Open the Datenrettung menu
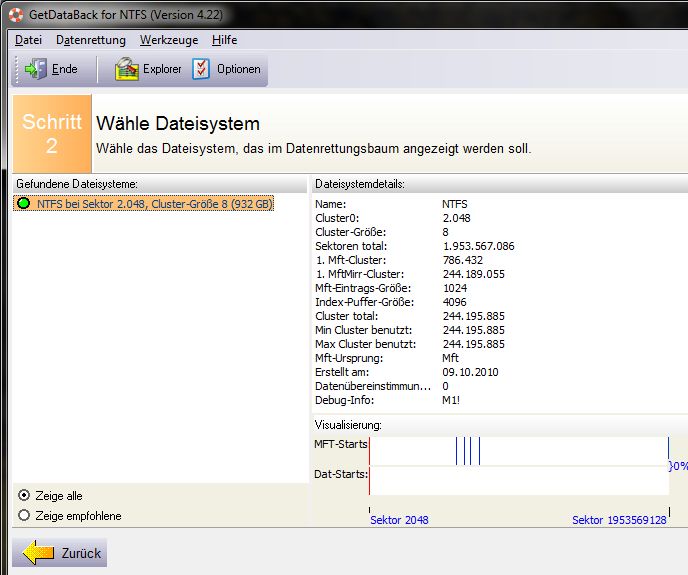This screenshot has width=688, height=575. [x=91, y=40]
